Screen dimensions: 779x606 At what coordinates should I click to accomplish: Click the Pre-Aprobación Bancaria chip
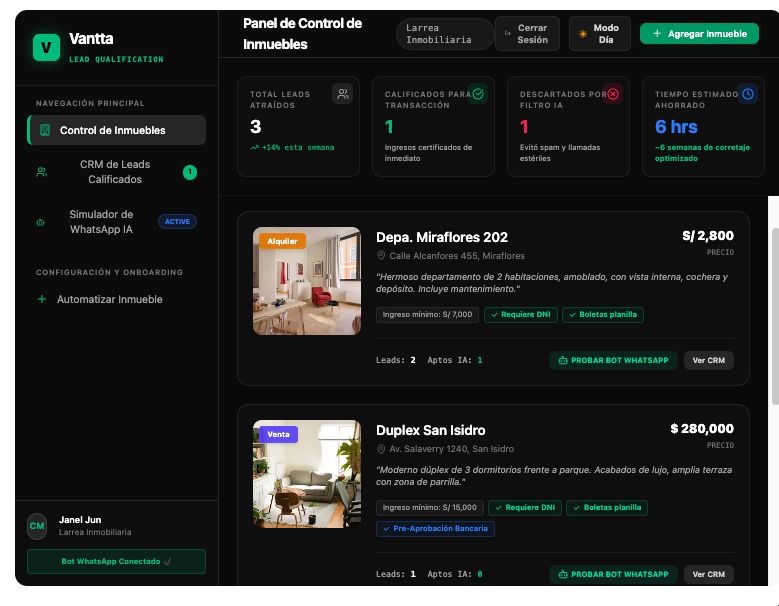click(x=435, y=529)
